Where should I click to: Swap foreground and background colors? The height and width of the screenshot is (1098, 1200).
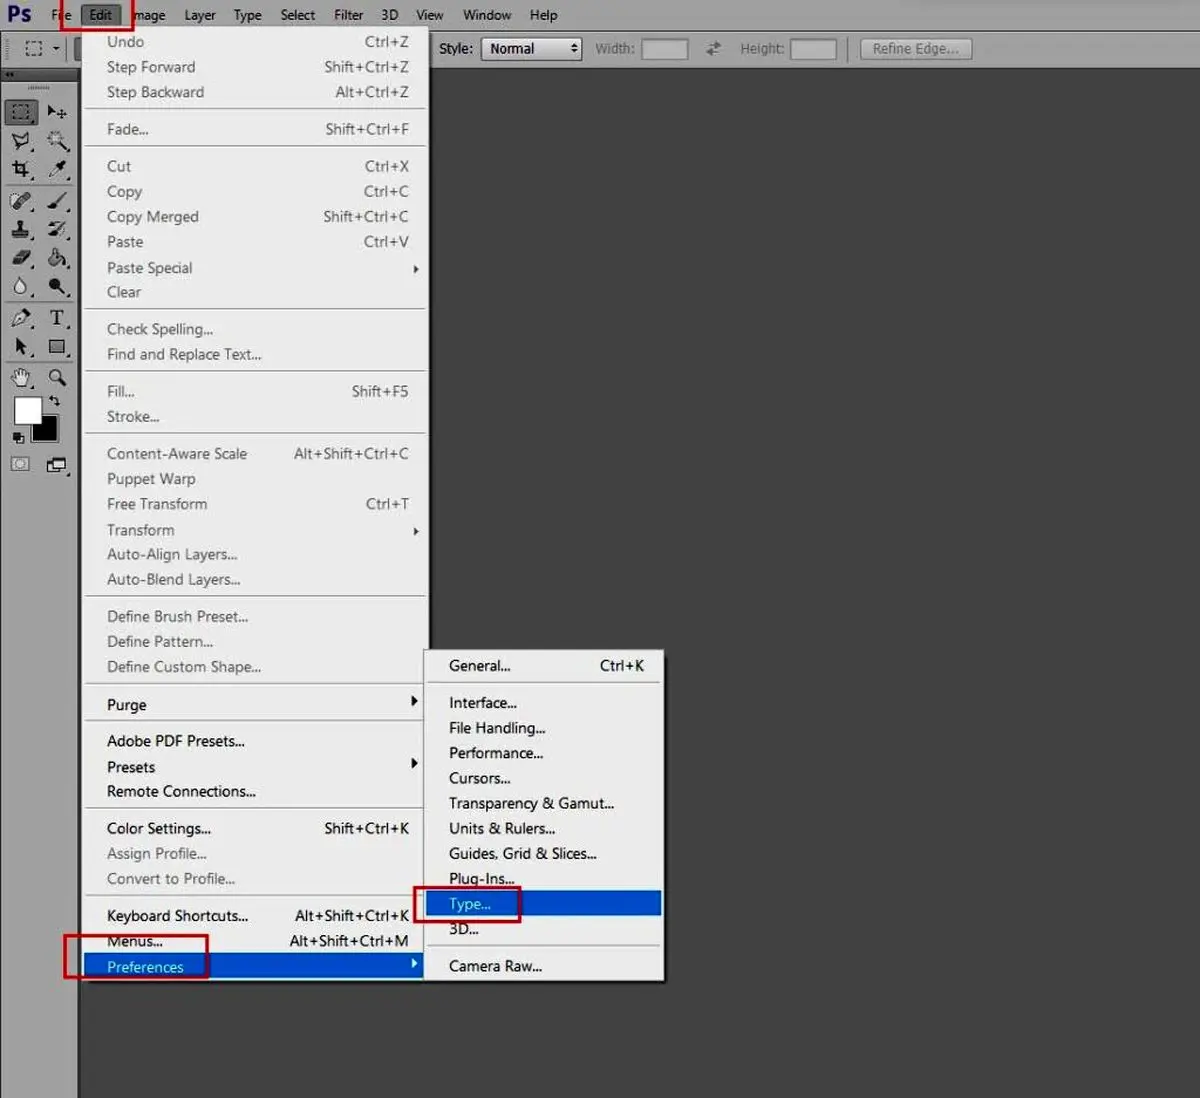pos(54,401)
